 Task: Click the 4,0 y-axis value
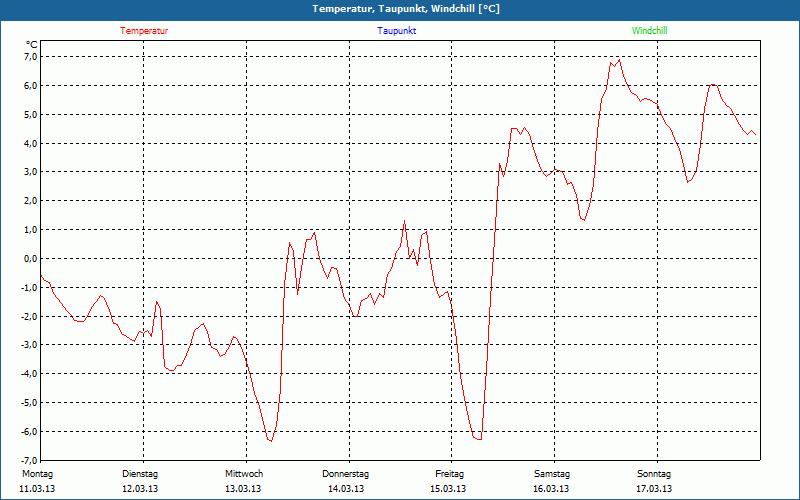pyautogui.click(x=30, y=143)
